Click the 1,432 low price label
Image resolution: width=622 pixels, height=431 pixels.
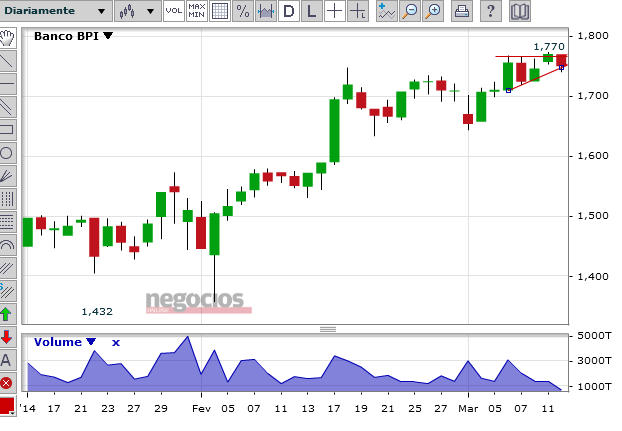(x=97, y=312)
